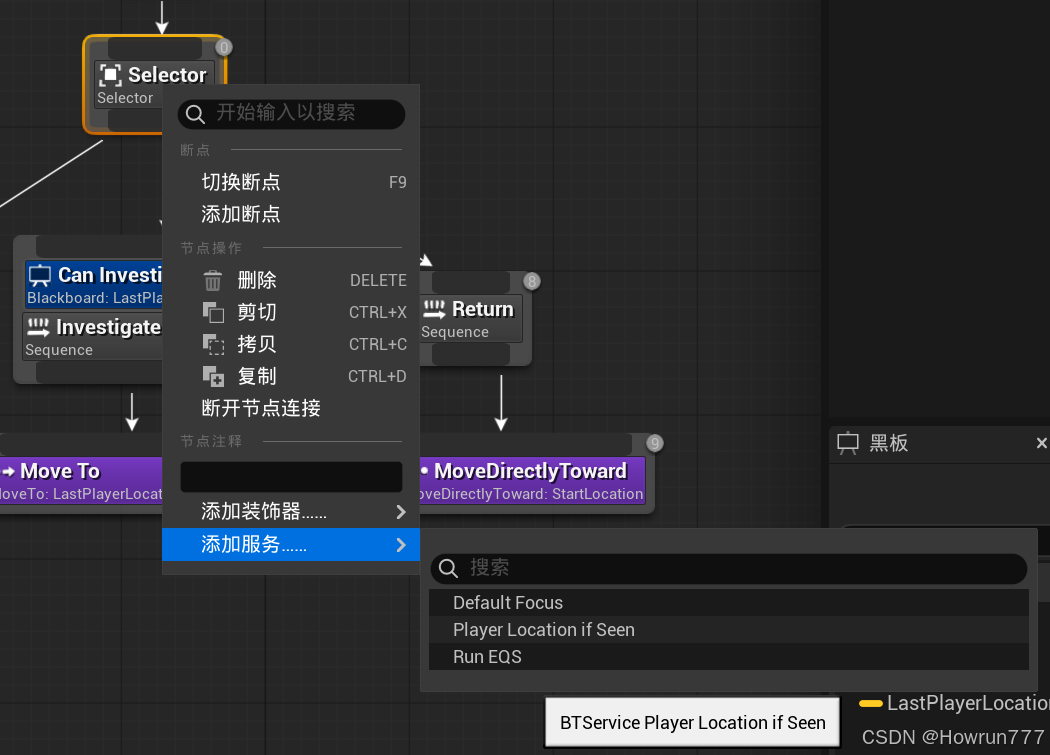Select 拷贝 menu entry

pyautogui.click(x=291, y=344)
